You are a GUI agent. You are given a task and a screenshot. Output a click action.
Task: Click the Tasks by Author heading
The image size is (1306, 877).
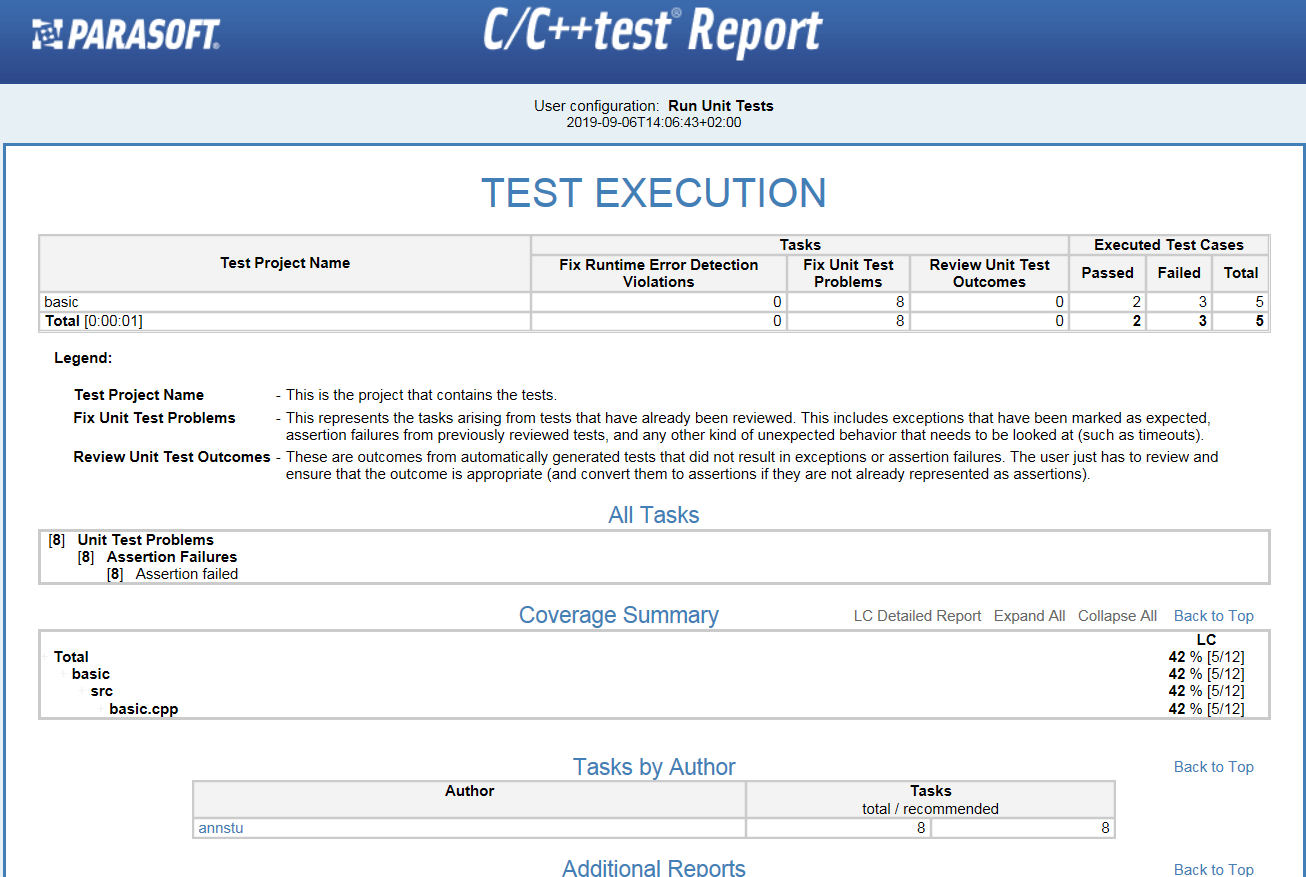(x=654, y=767)
